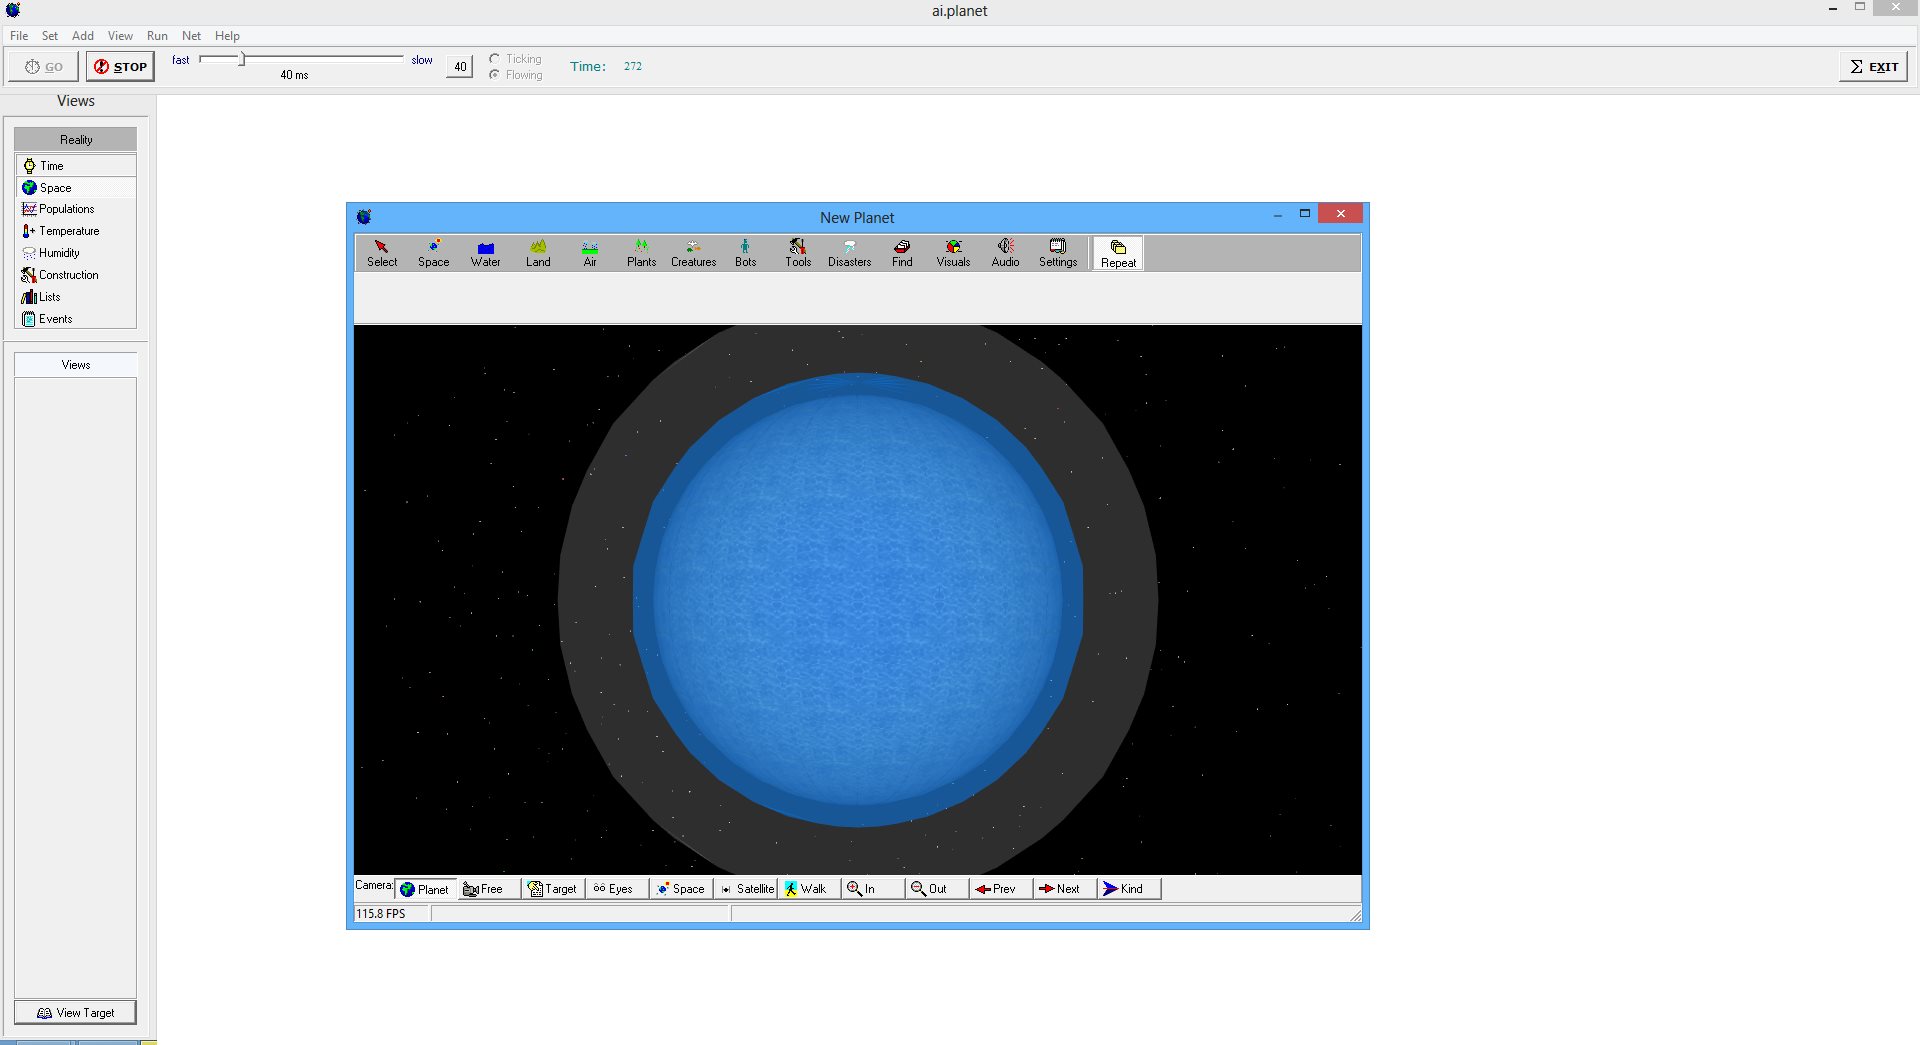Go to Prev camera target
Image resolution: width=1920 pixels, height=1045 pixels.
[x=1001, y=889]
